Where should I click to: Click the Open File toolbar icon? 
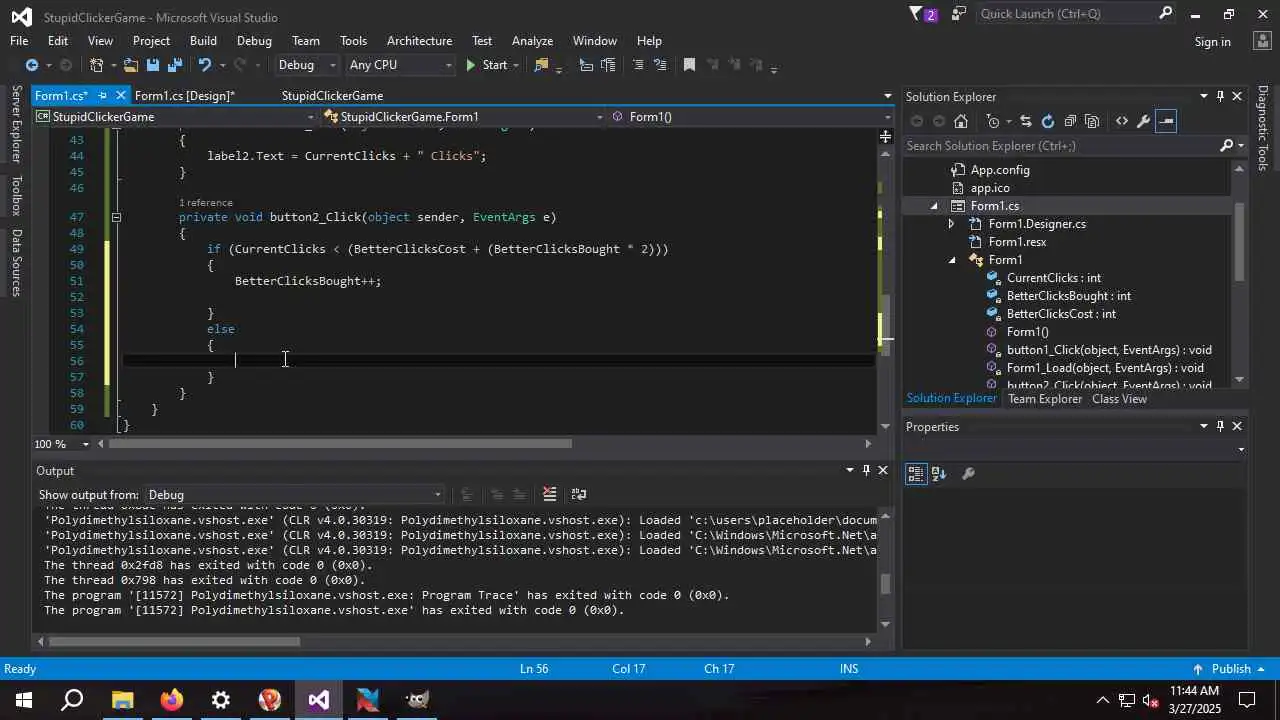point(130,65)
